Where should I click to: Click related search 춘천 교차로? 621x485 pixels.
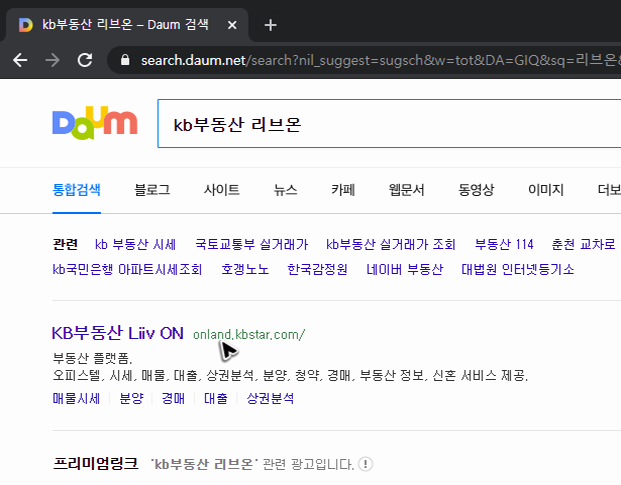[x=584, y=245]
